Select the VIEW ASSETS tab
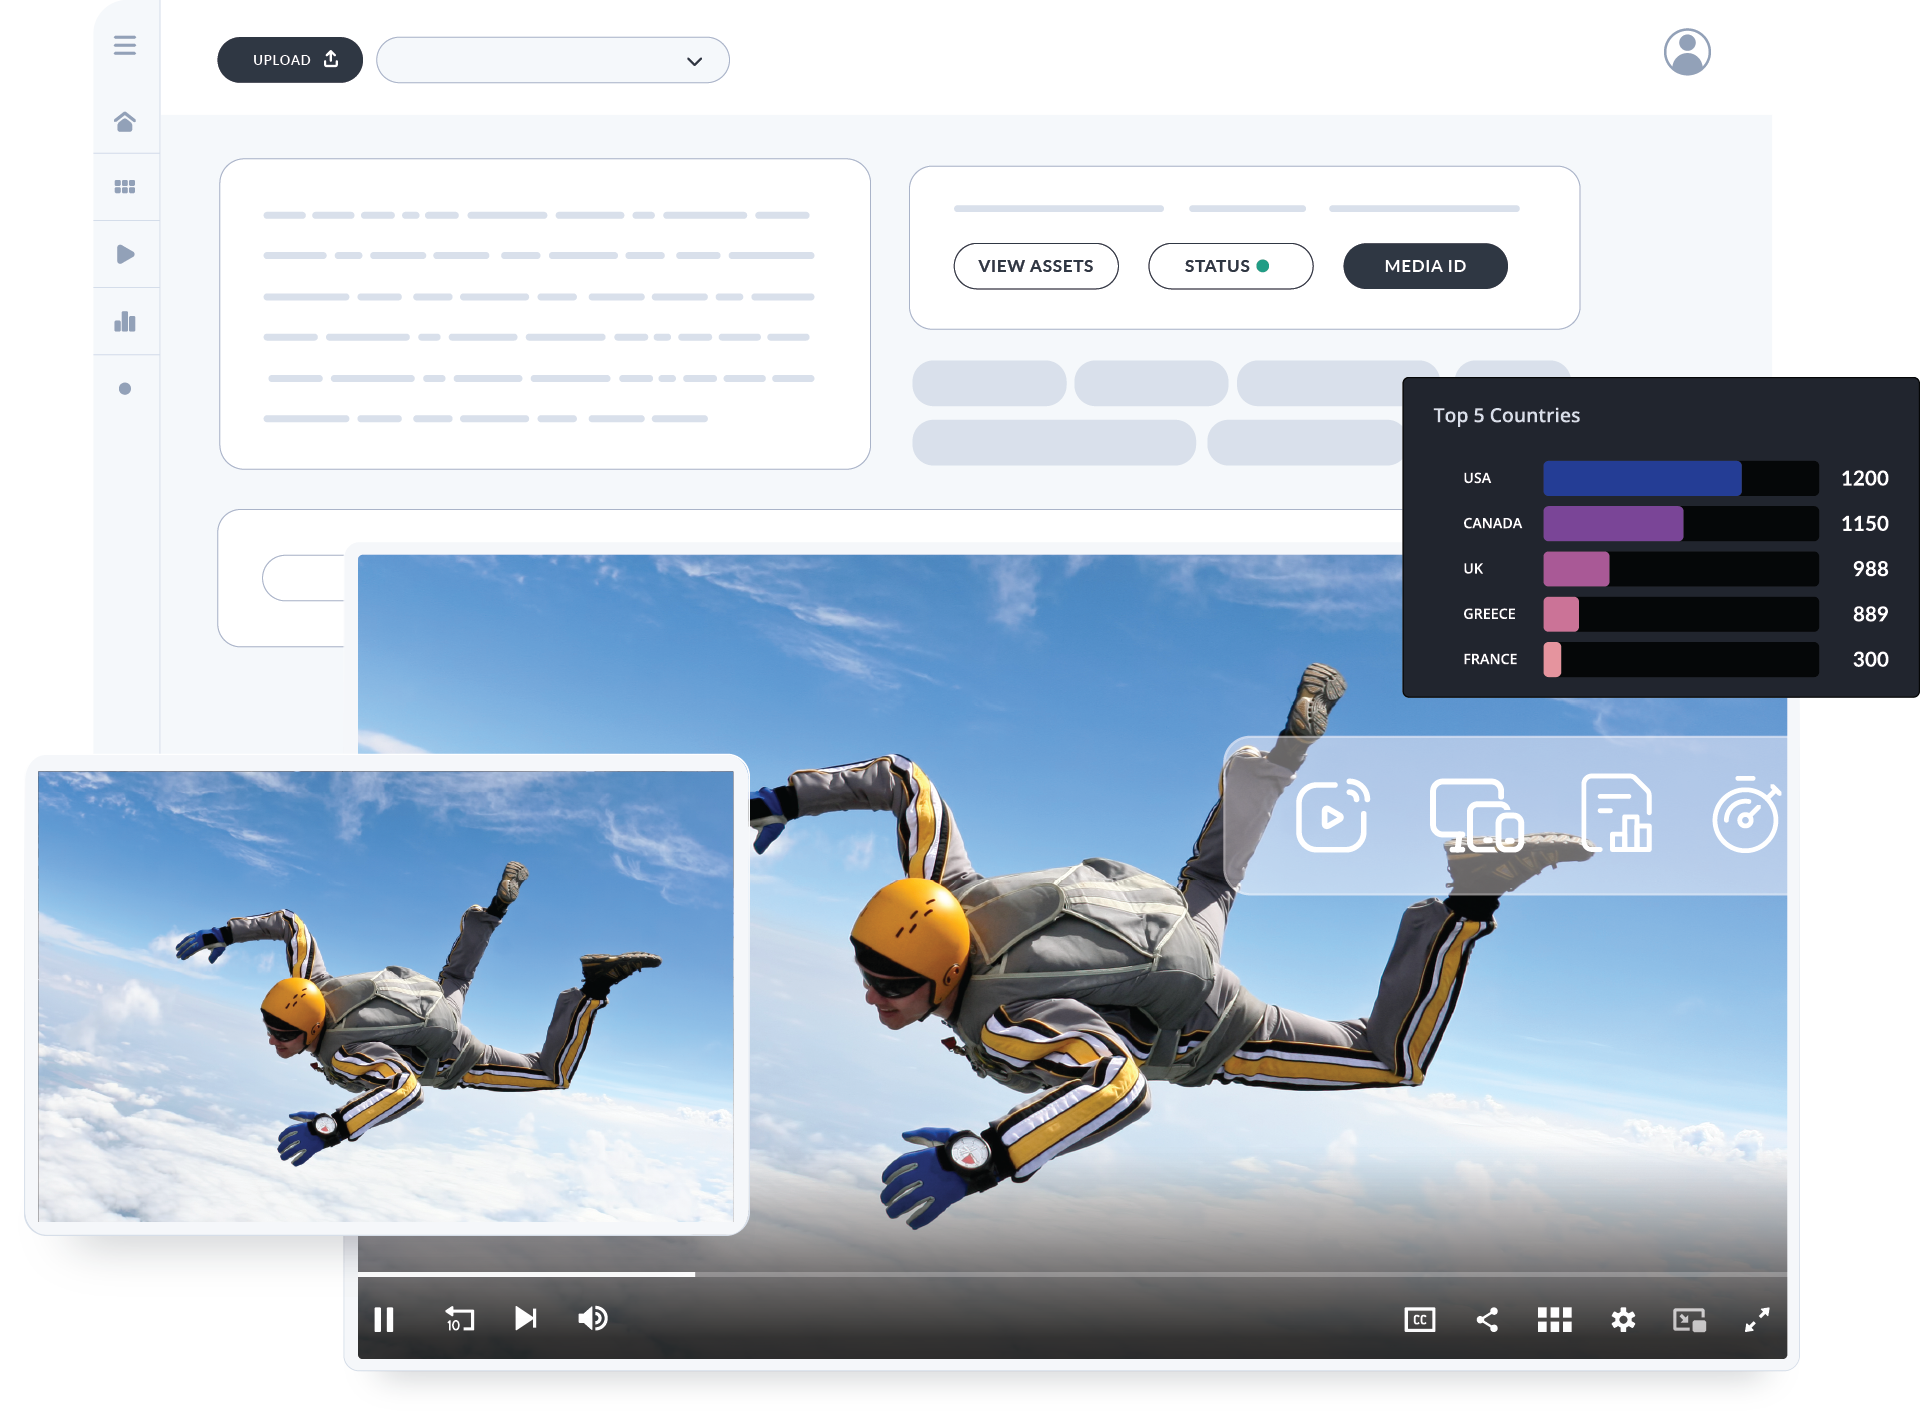 coord(1035,266)
